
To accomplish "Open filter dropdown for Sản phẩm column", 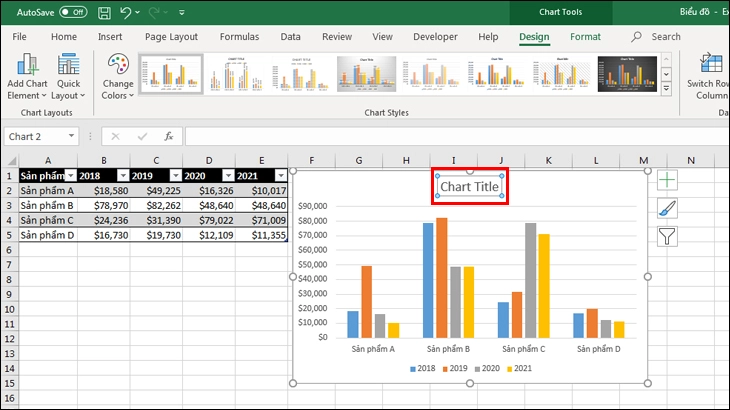I will point(70,175).
